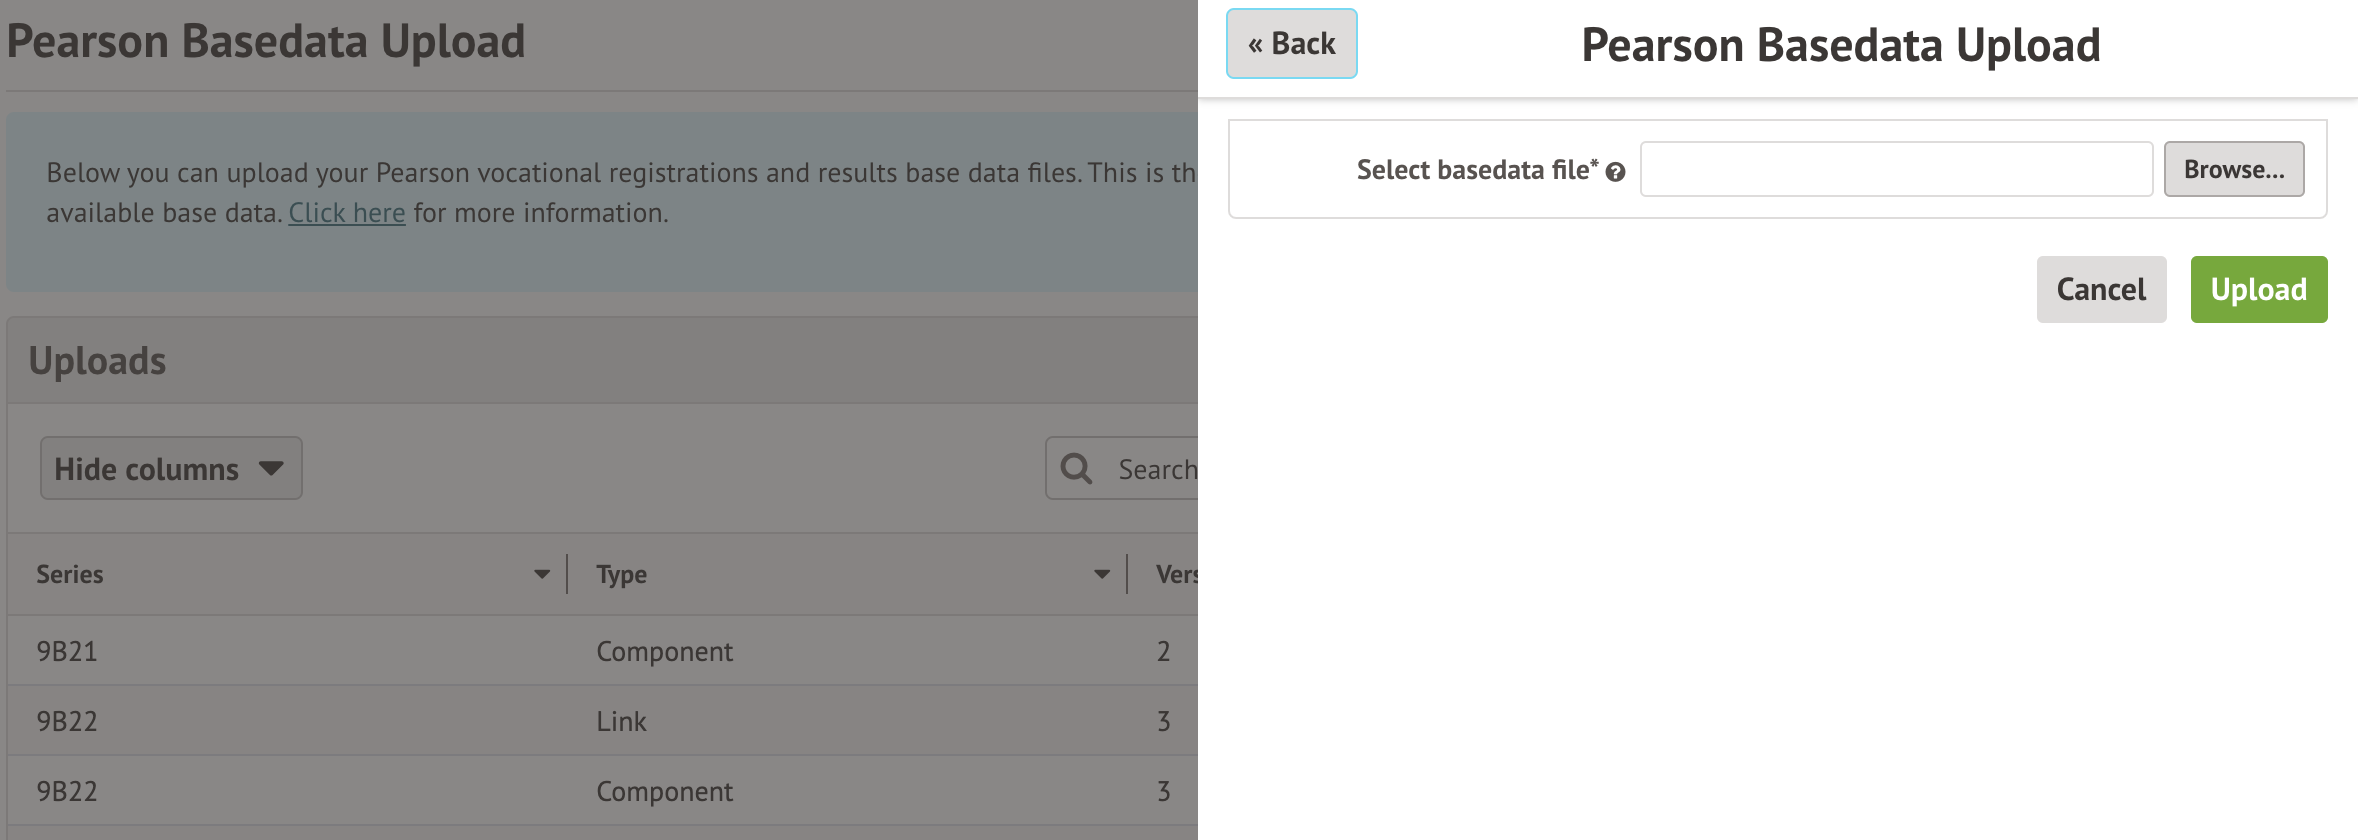Click the panel title Pearson Basedata Upload
This screenshot has height=840, width=2358.
(x=1840, y=45)
